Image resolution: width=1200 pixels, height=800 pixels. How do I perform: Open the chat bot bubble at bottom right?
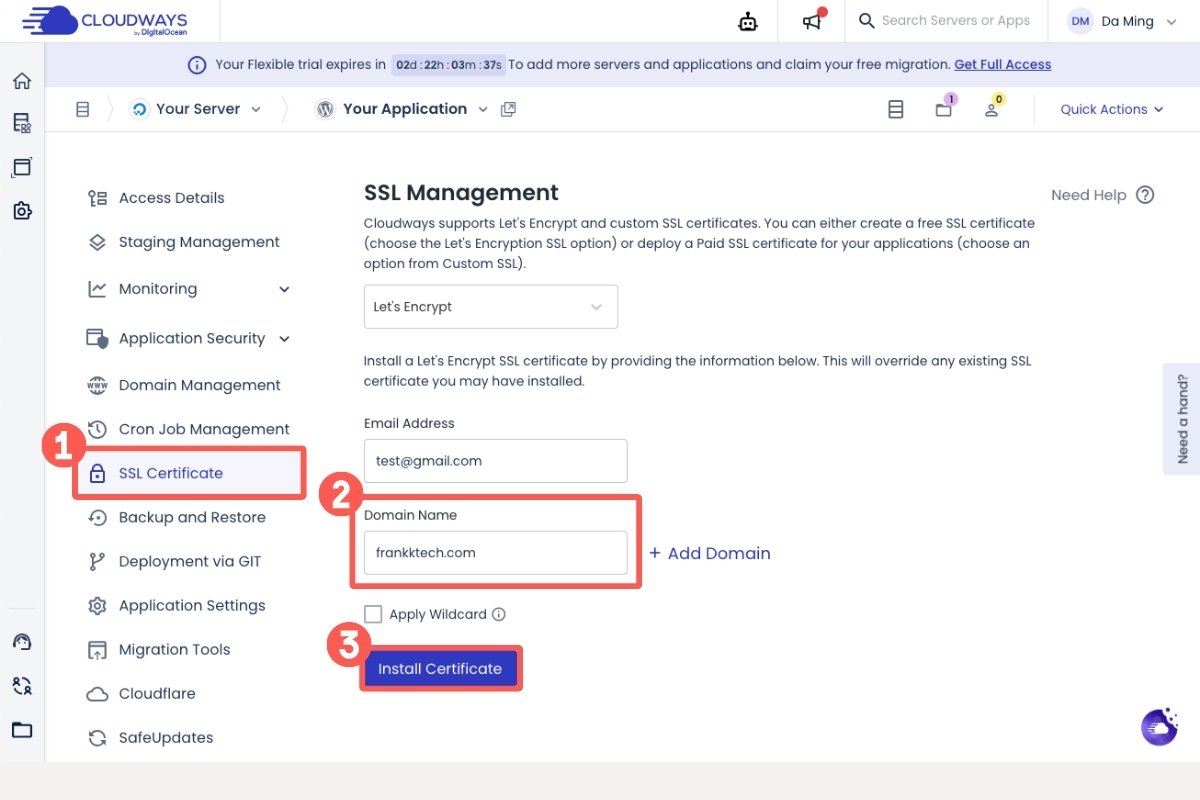[x=1159, y=727]
